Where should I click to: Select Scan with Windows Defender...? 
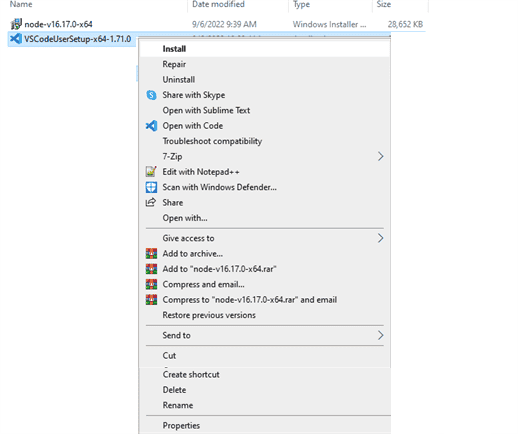(x=265, y=187)
